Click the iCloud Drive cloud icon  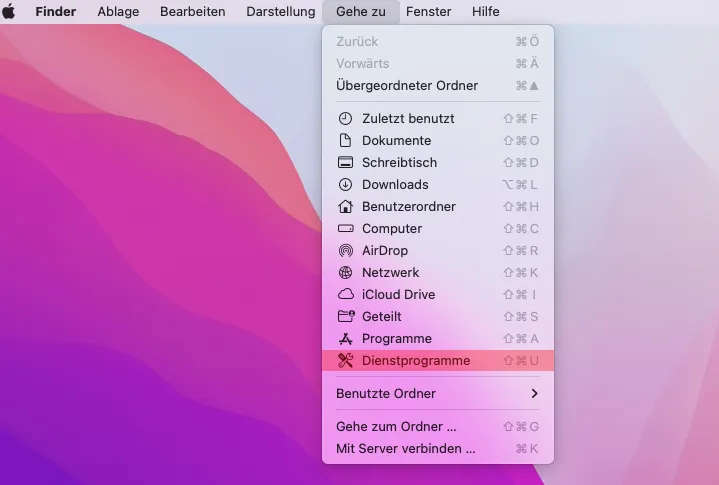[x=345, y=294]
